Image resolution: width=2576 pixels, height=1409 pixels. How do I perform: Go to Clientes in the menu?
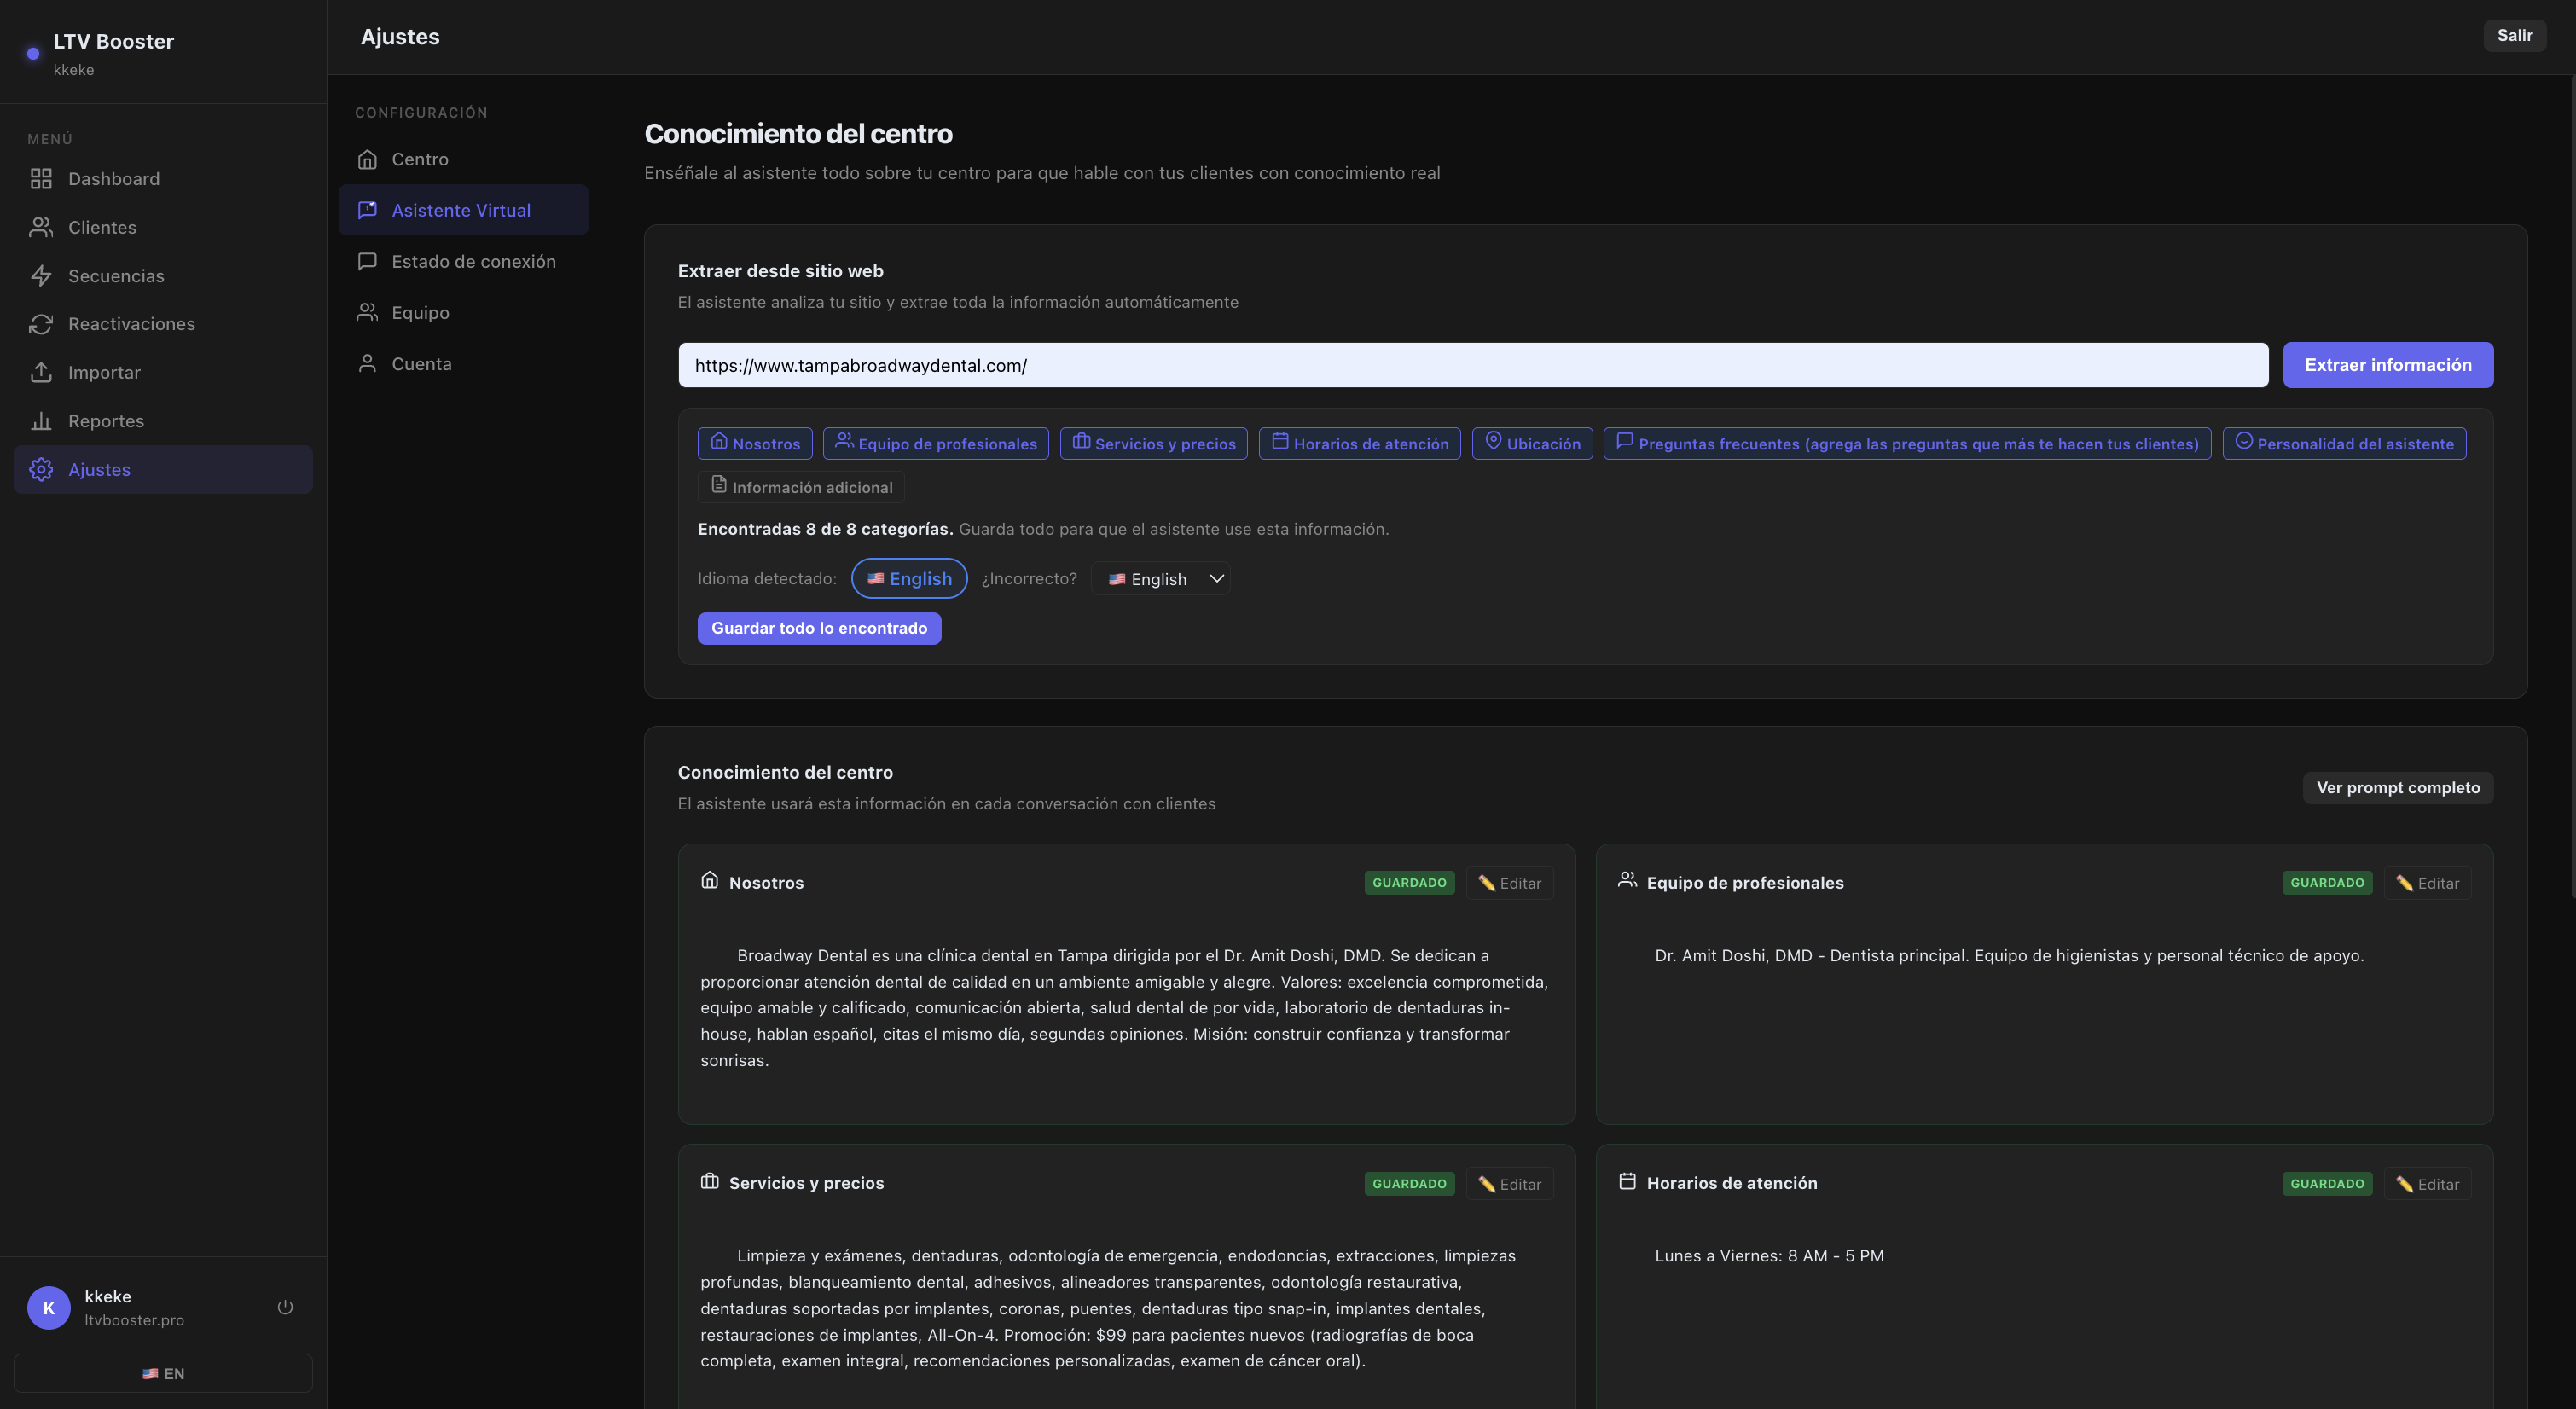click(x=163, y=227)
